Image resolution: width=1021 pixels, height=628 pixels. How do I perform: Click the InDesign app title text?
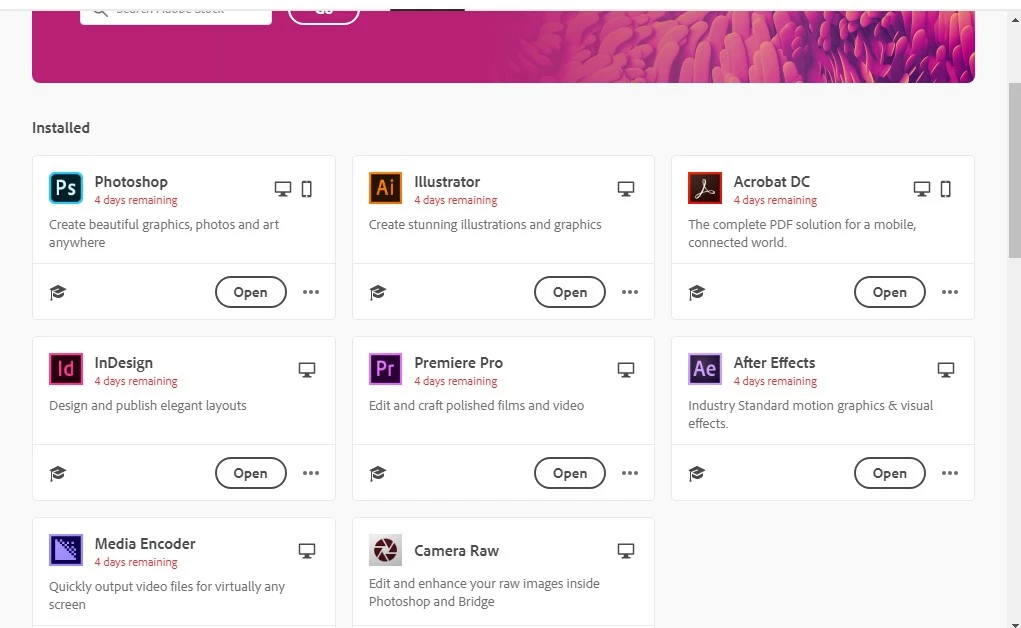pos(124,363)
